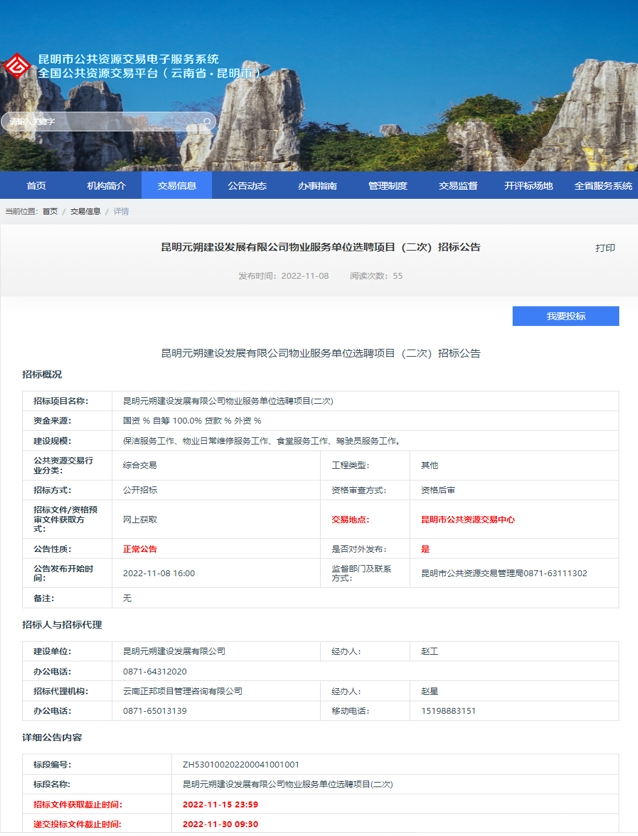638x836 pixels.
Task: Open the 机构简介 navigation tab
Action: (x=106, y=186)
